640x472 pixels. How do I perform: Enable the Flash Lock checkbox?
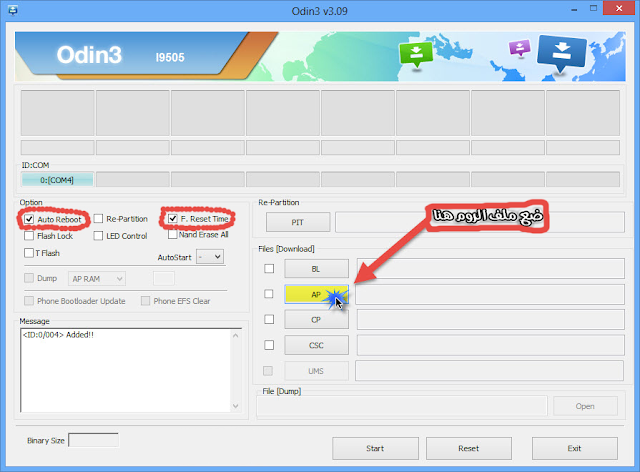[x=29, y=236]
